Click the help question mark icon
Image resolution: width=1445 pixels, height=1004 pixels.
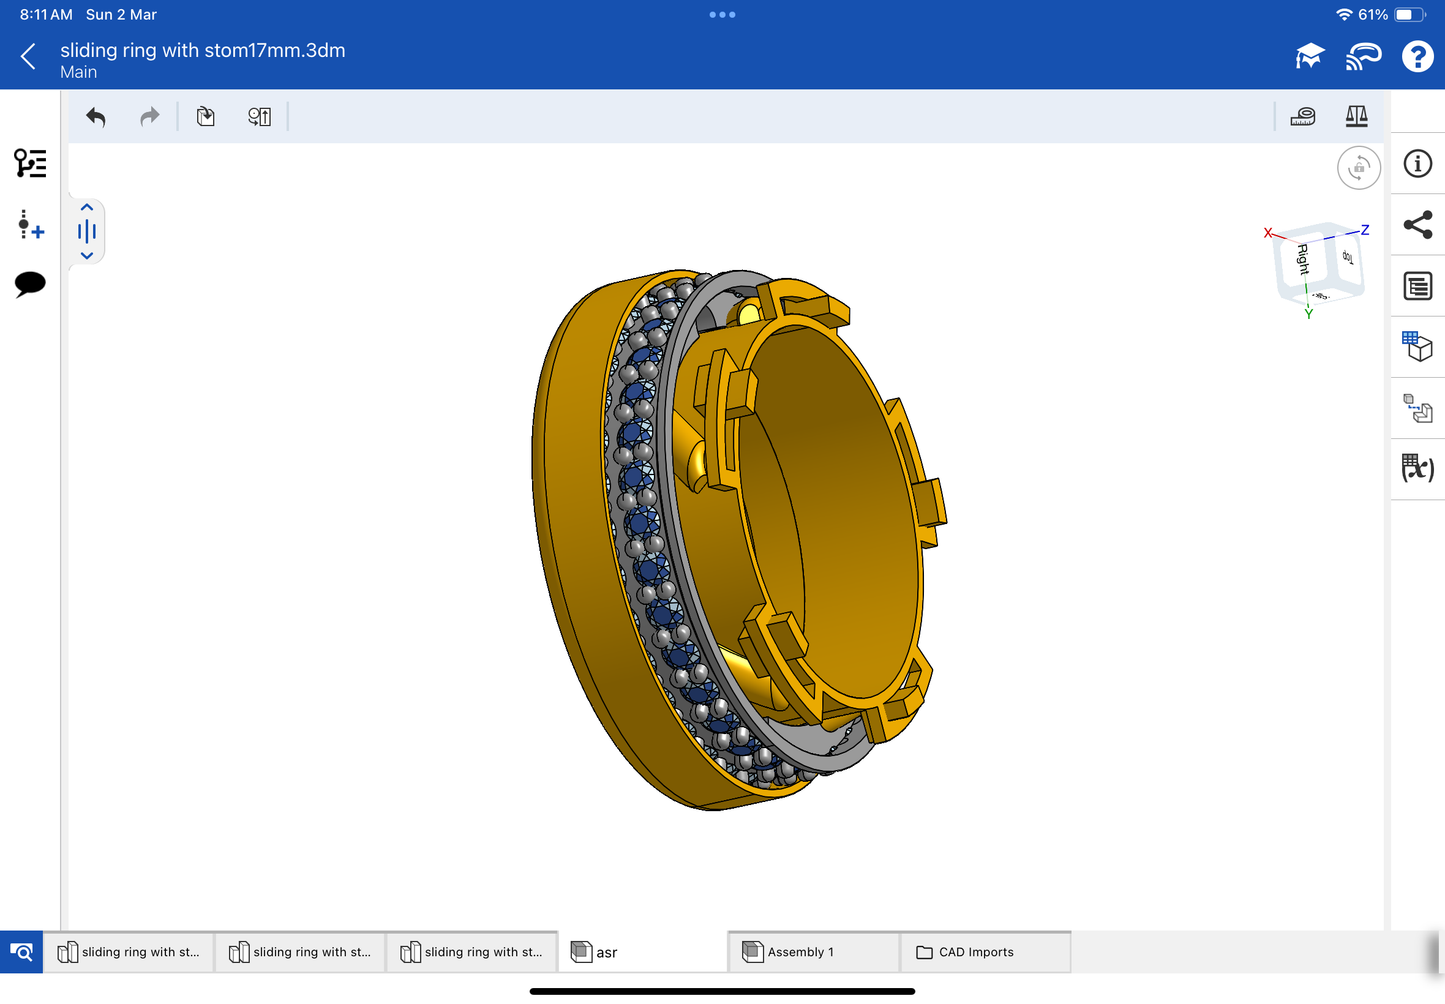pos(1417,57)
